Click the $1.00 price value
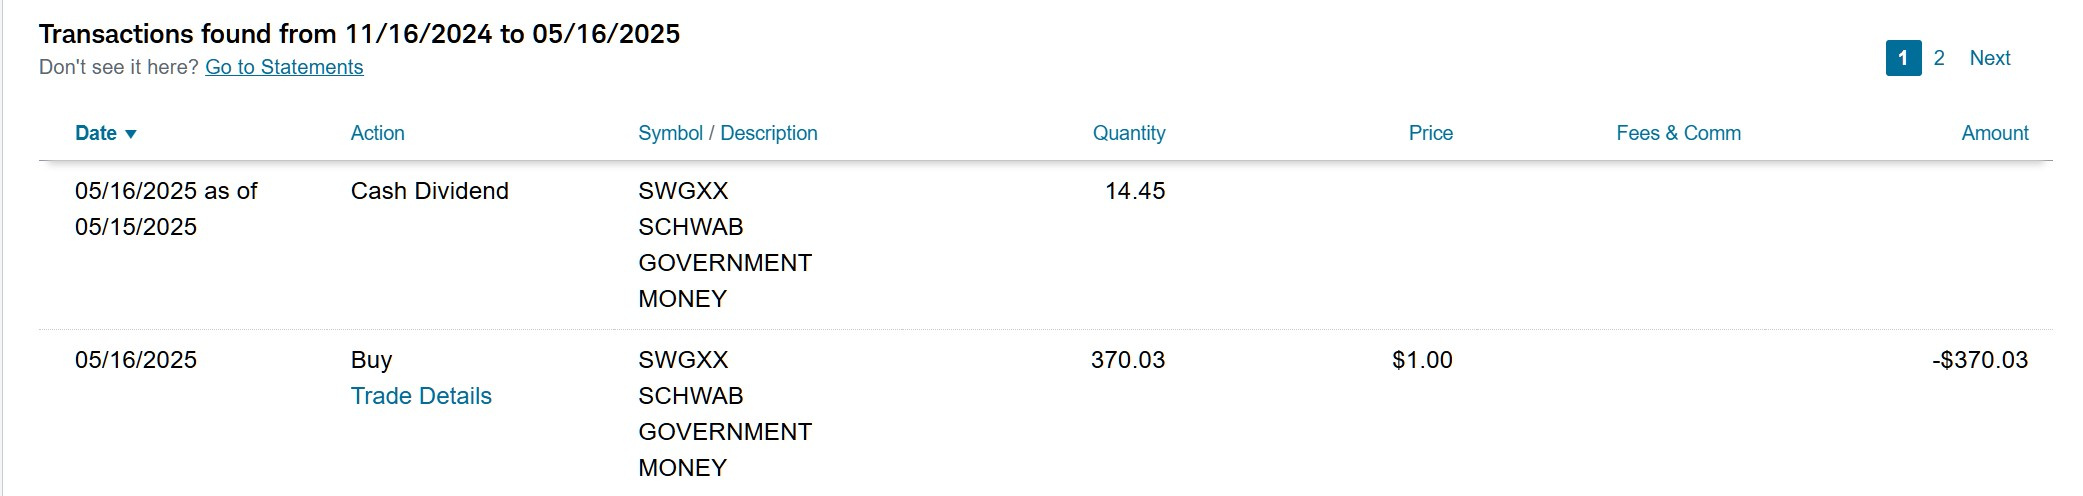The height and width of the screenshot is (496, 2083). point(1422,360)
